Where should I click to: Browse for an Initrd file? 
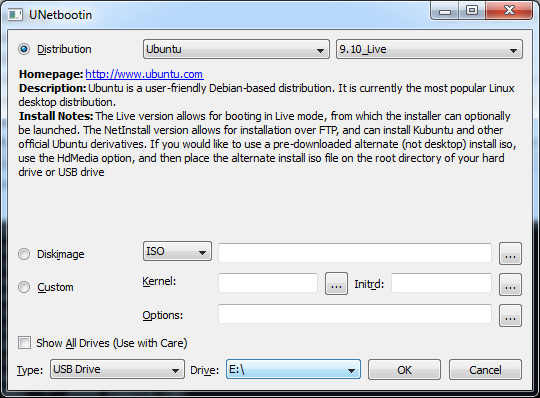(x=510, y=285)
